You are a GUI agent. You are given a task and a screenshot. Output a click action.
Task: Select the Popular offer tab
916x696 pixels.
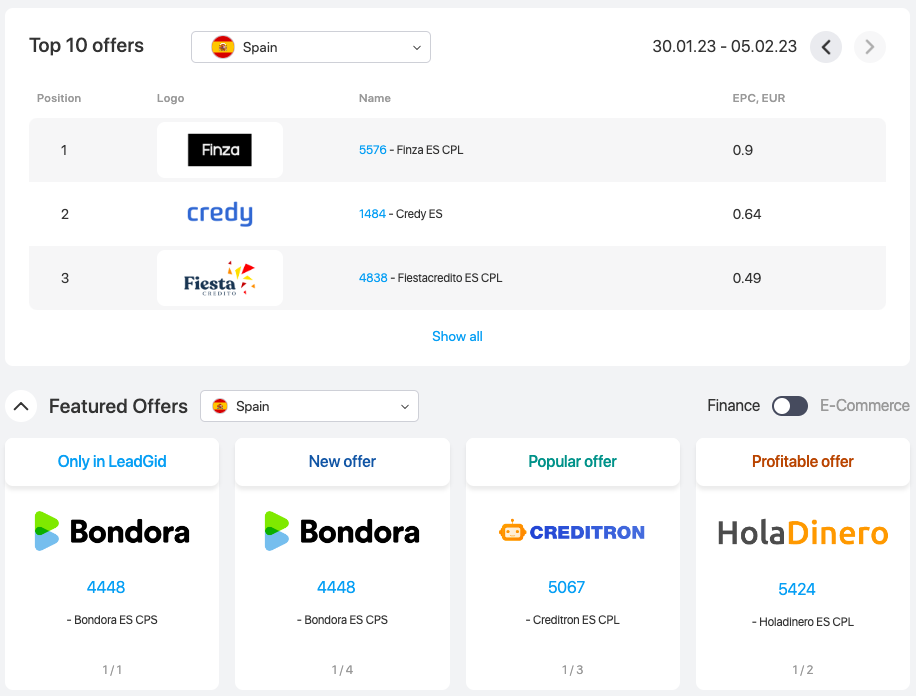[x=572, y=462]
